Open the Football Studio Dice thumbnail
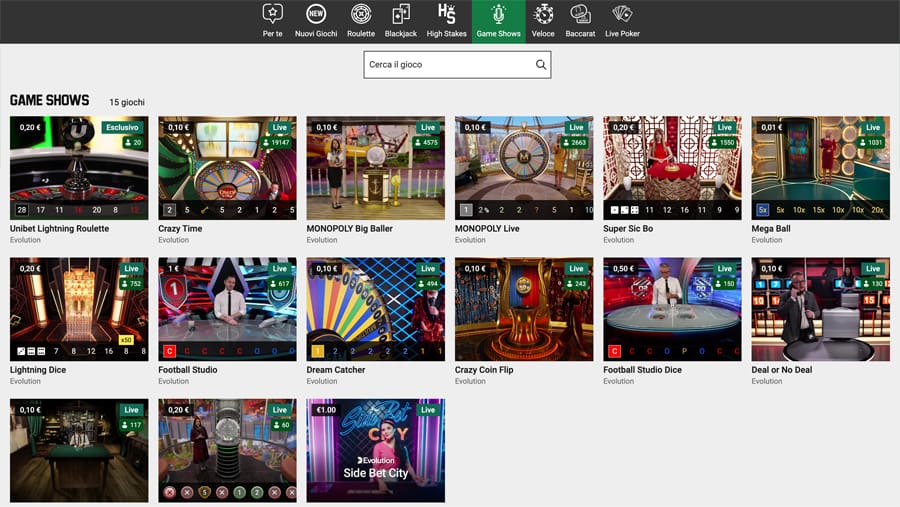 pos(672,309)
